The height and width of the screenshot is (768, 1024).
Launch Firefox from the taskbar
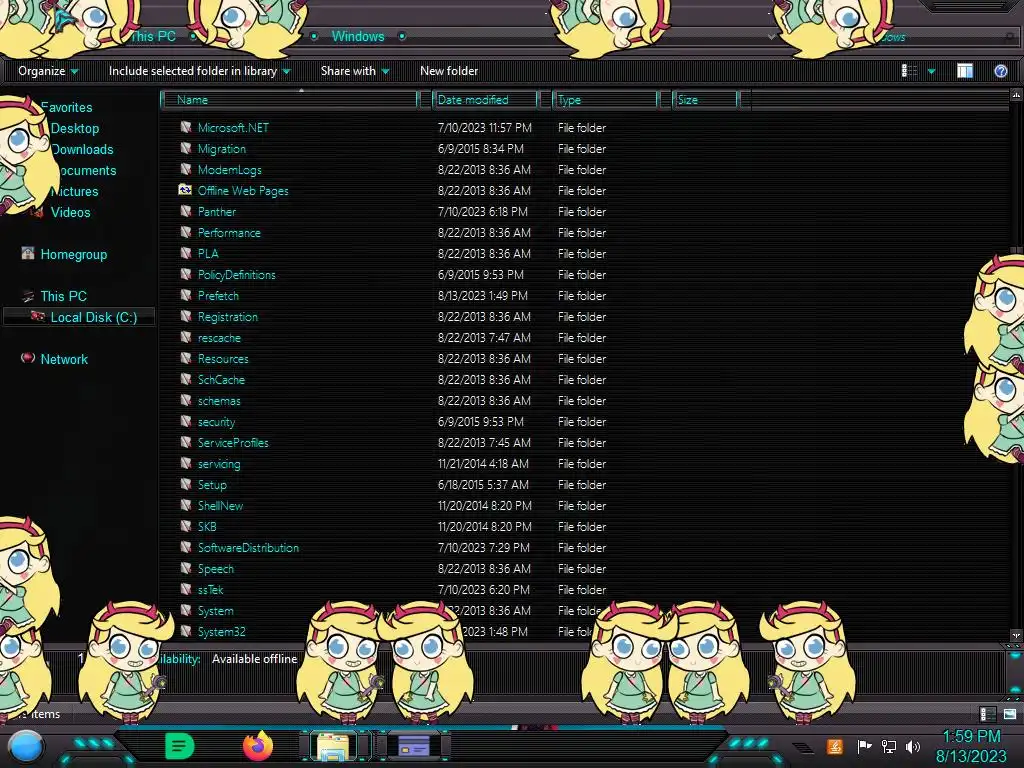(257, 746)
